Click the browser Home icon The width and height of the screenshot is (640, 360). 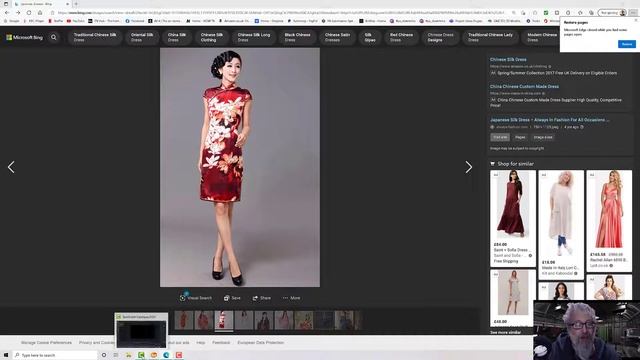tap(40, 13)
